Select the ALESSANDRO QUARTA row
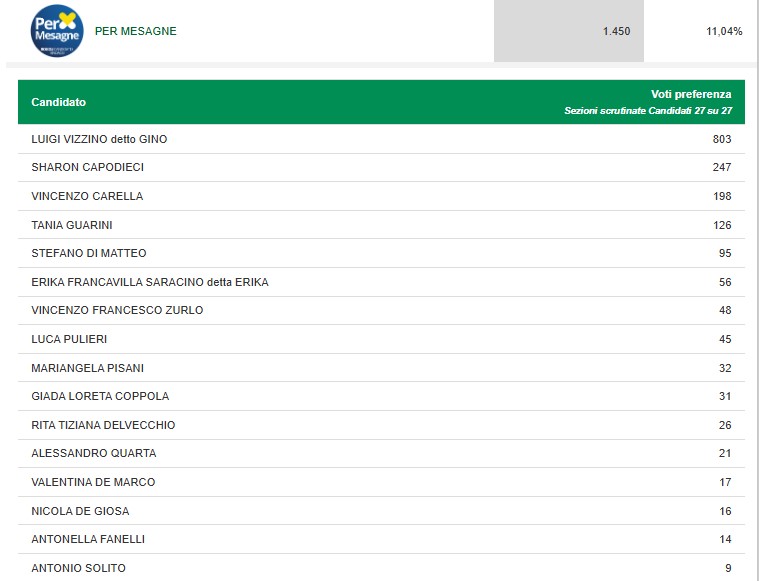Viewport: 759px width, 581px height. pos(381,454)
